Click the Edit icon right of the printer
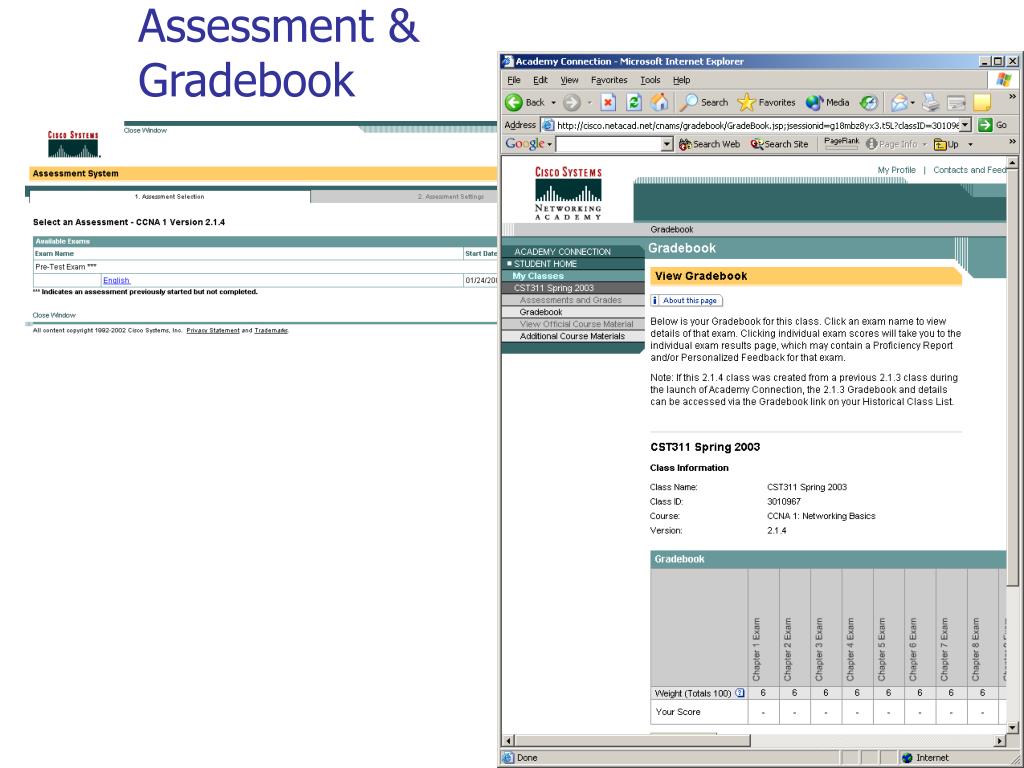The image size is (1024, 768). (x=956, y=103)
